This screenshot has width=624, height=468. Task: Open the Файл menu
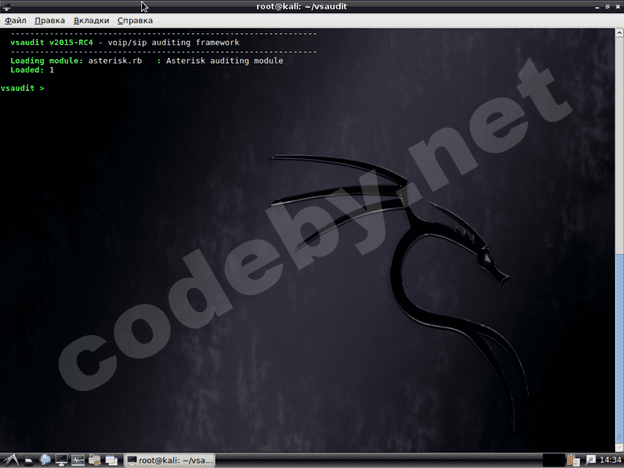click(x=16, y=21)
